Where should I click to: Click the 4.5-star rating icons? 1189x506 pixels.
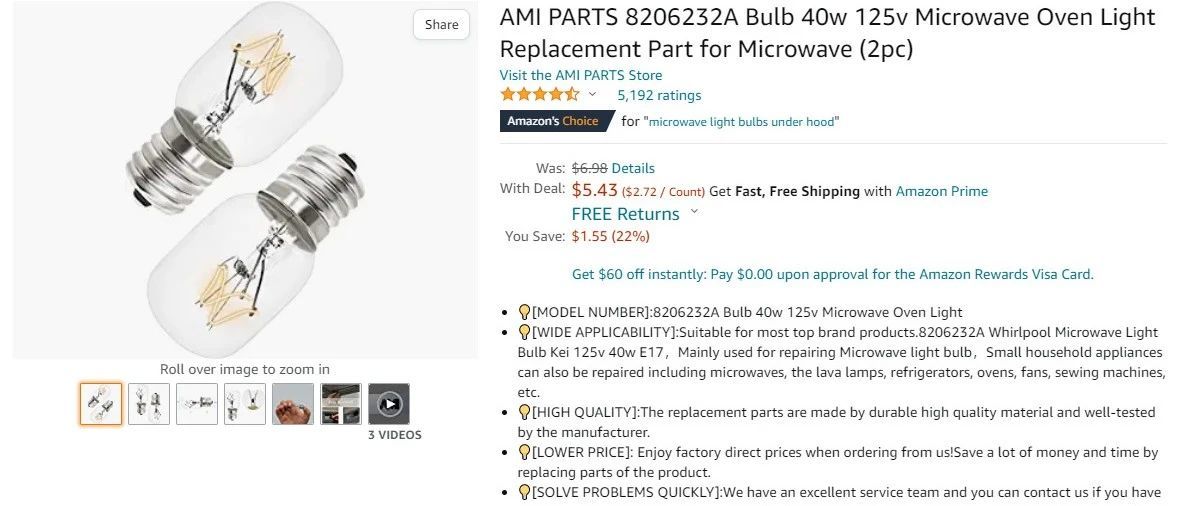(540, 95)
